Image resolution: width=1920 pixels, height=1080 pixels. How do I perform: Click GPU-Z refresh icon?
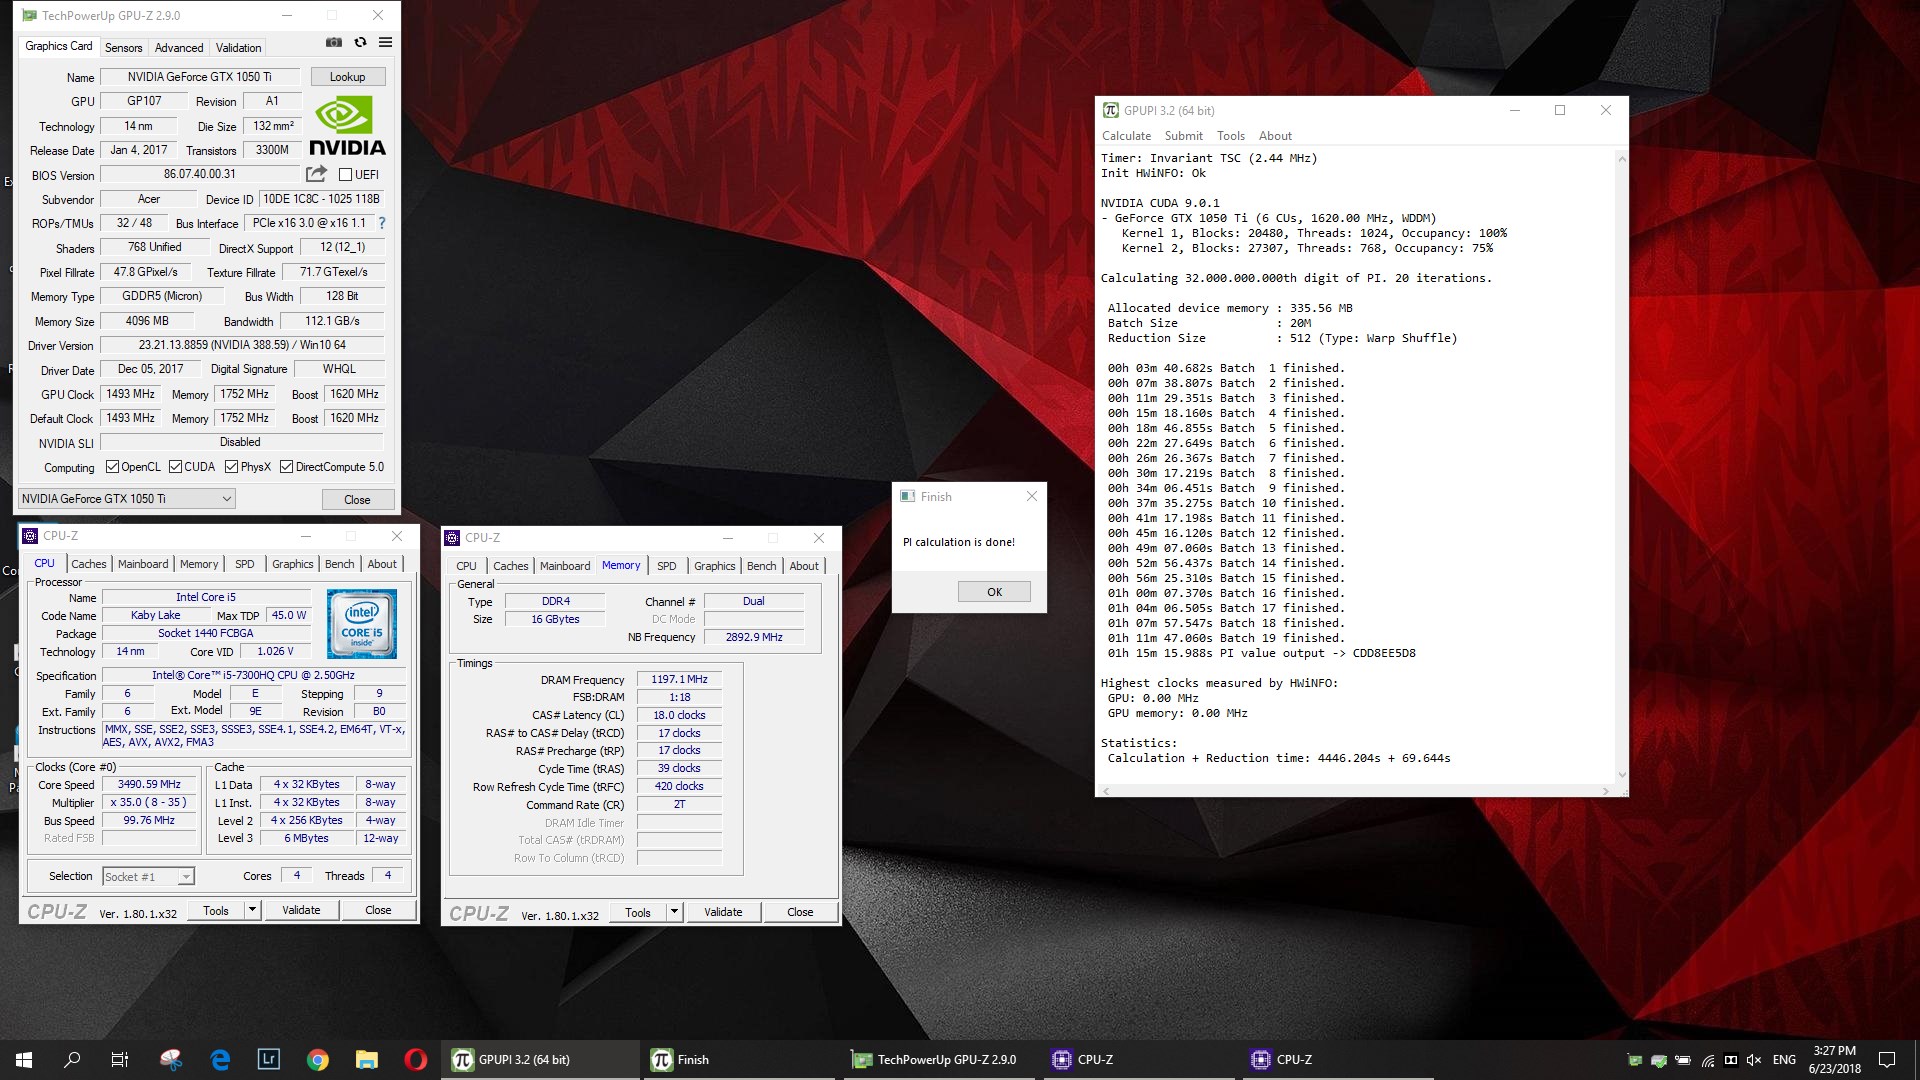(x=360, y=42)
